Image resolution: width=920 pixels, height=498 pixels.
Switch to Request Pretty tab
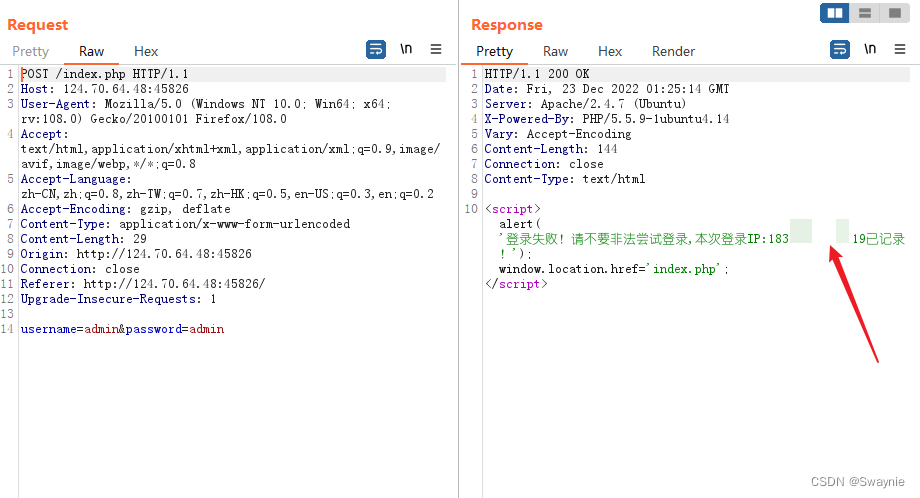31,52
